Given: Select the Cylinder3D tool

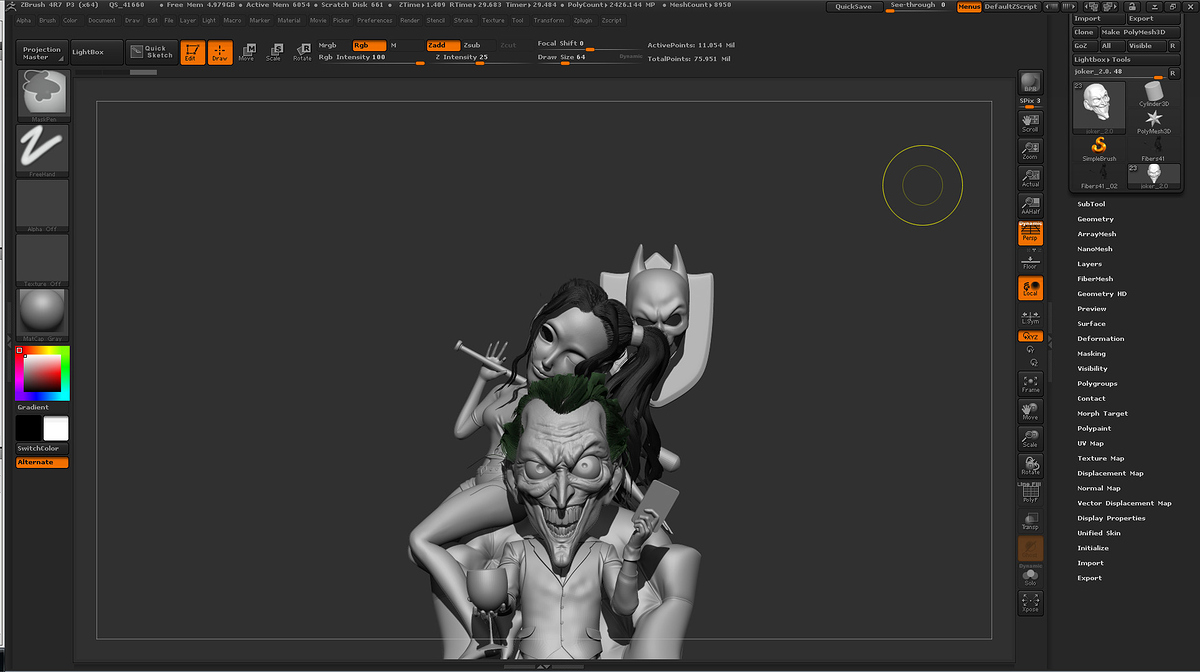Looking at the screenshot, I should 1154,93.
